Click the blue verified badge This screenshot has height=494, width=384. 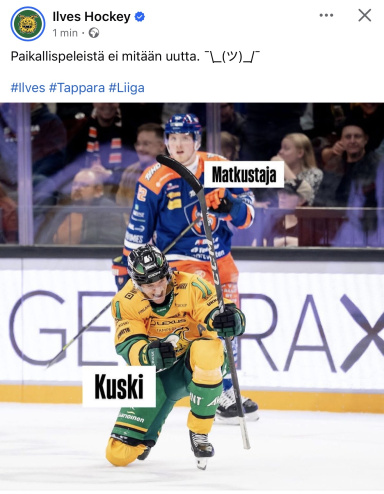coord(140,17)
